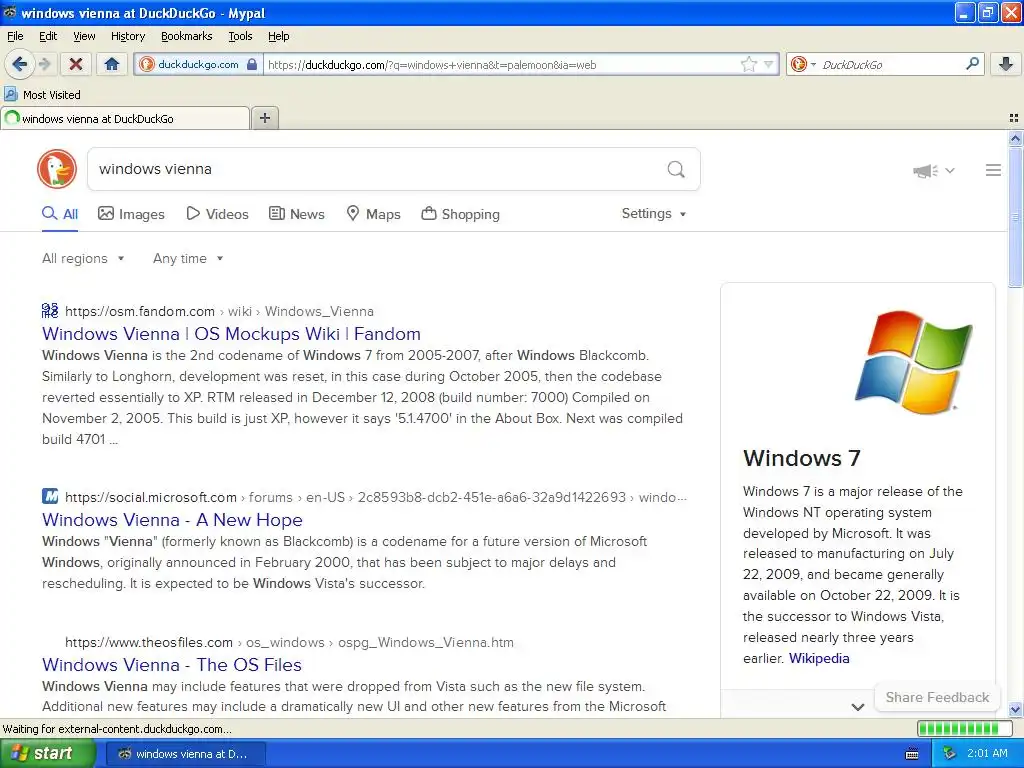Viewport: 1024px width, 768px height.
Task: Open the File menu
Action: pyautogui.click(x=15, y=36)
